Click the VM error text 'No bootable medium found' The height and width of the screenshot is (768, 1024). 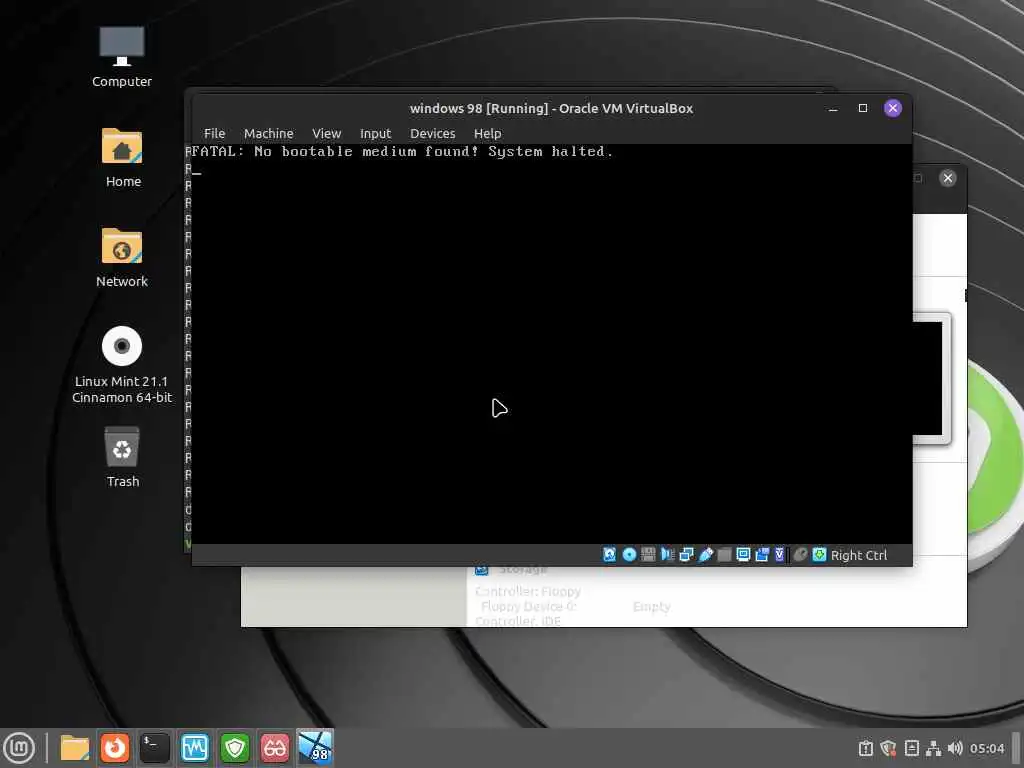(366, 152)
